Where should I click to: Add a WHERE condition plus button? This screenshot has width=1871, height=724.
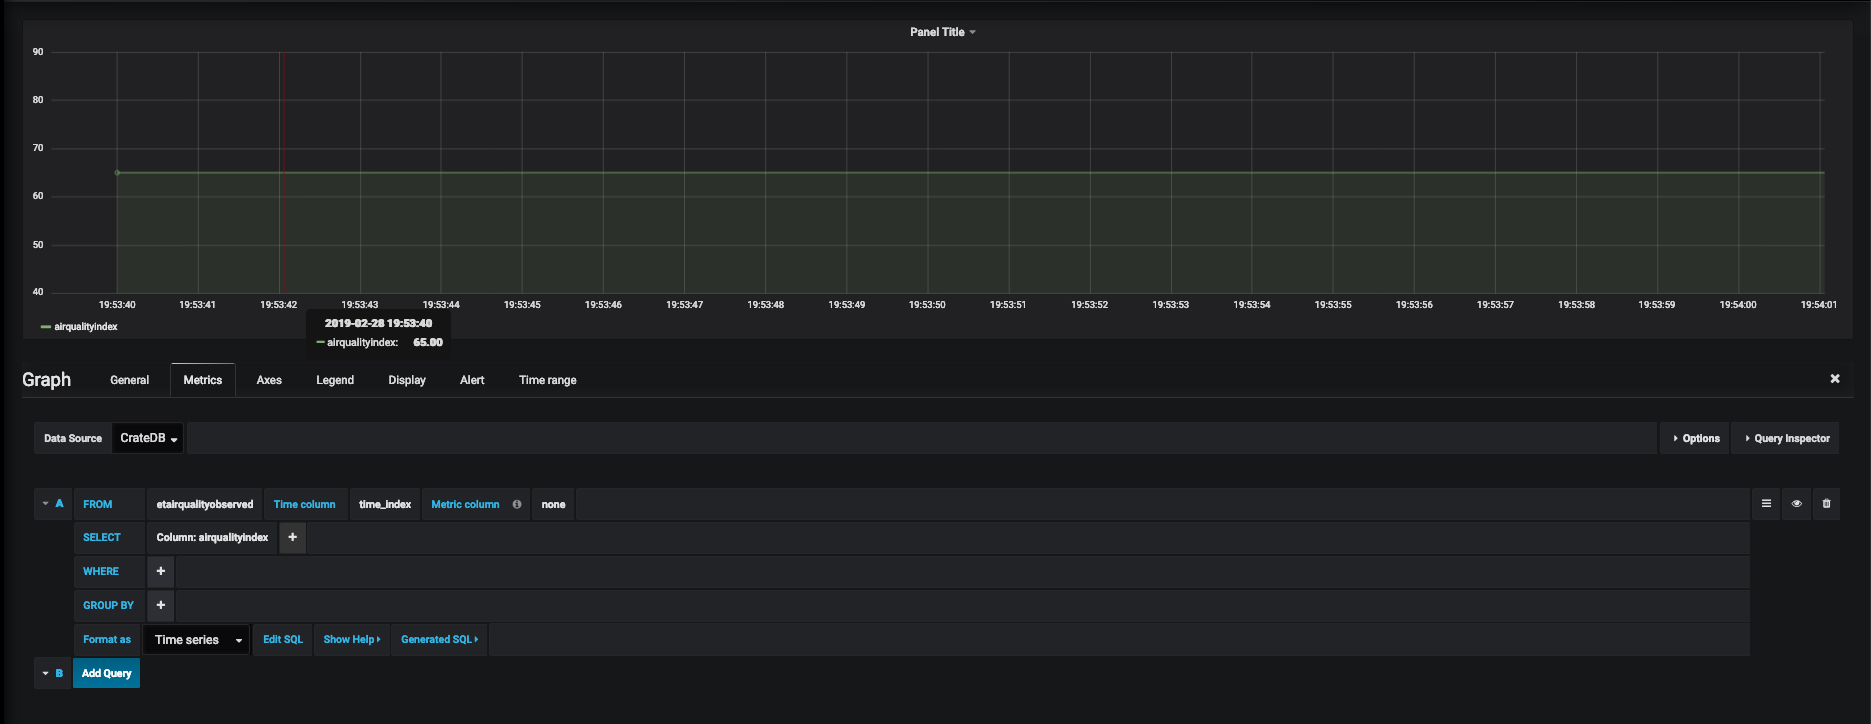[160, 572]
